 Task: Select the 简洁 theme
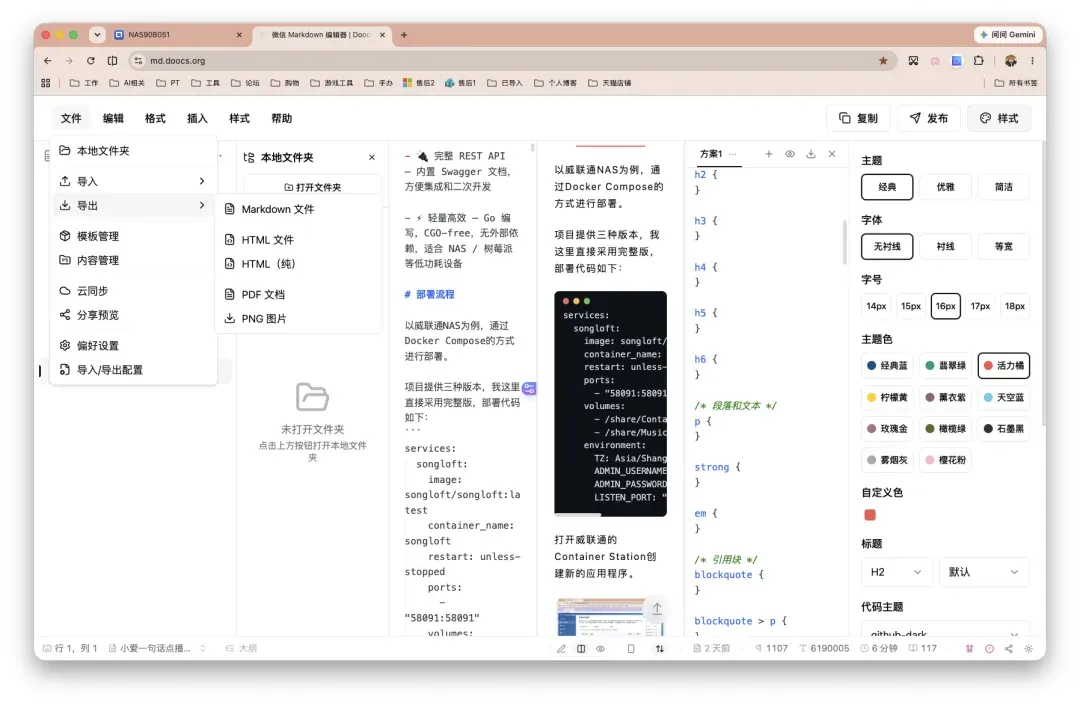coord(1004,187)
